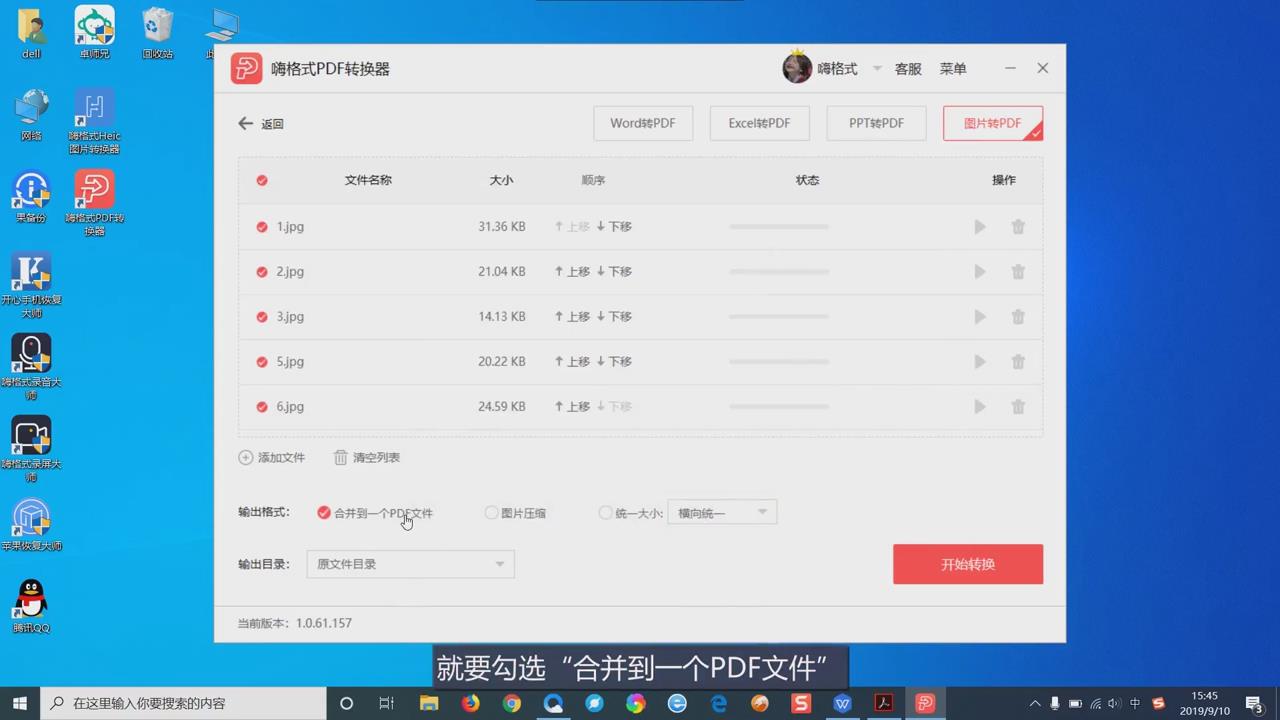Select the 苹果恢复大师 desktop icon

tap(31, 524)
